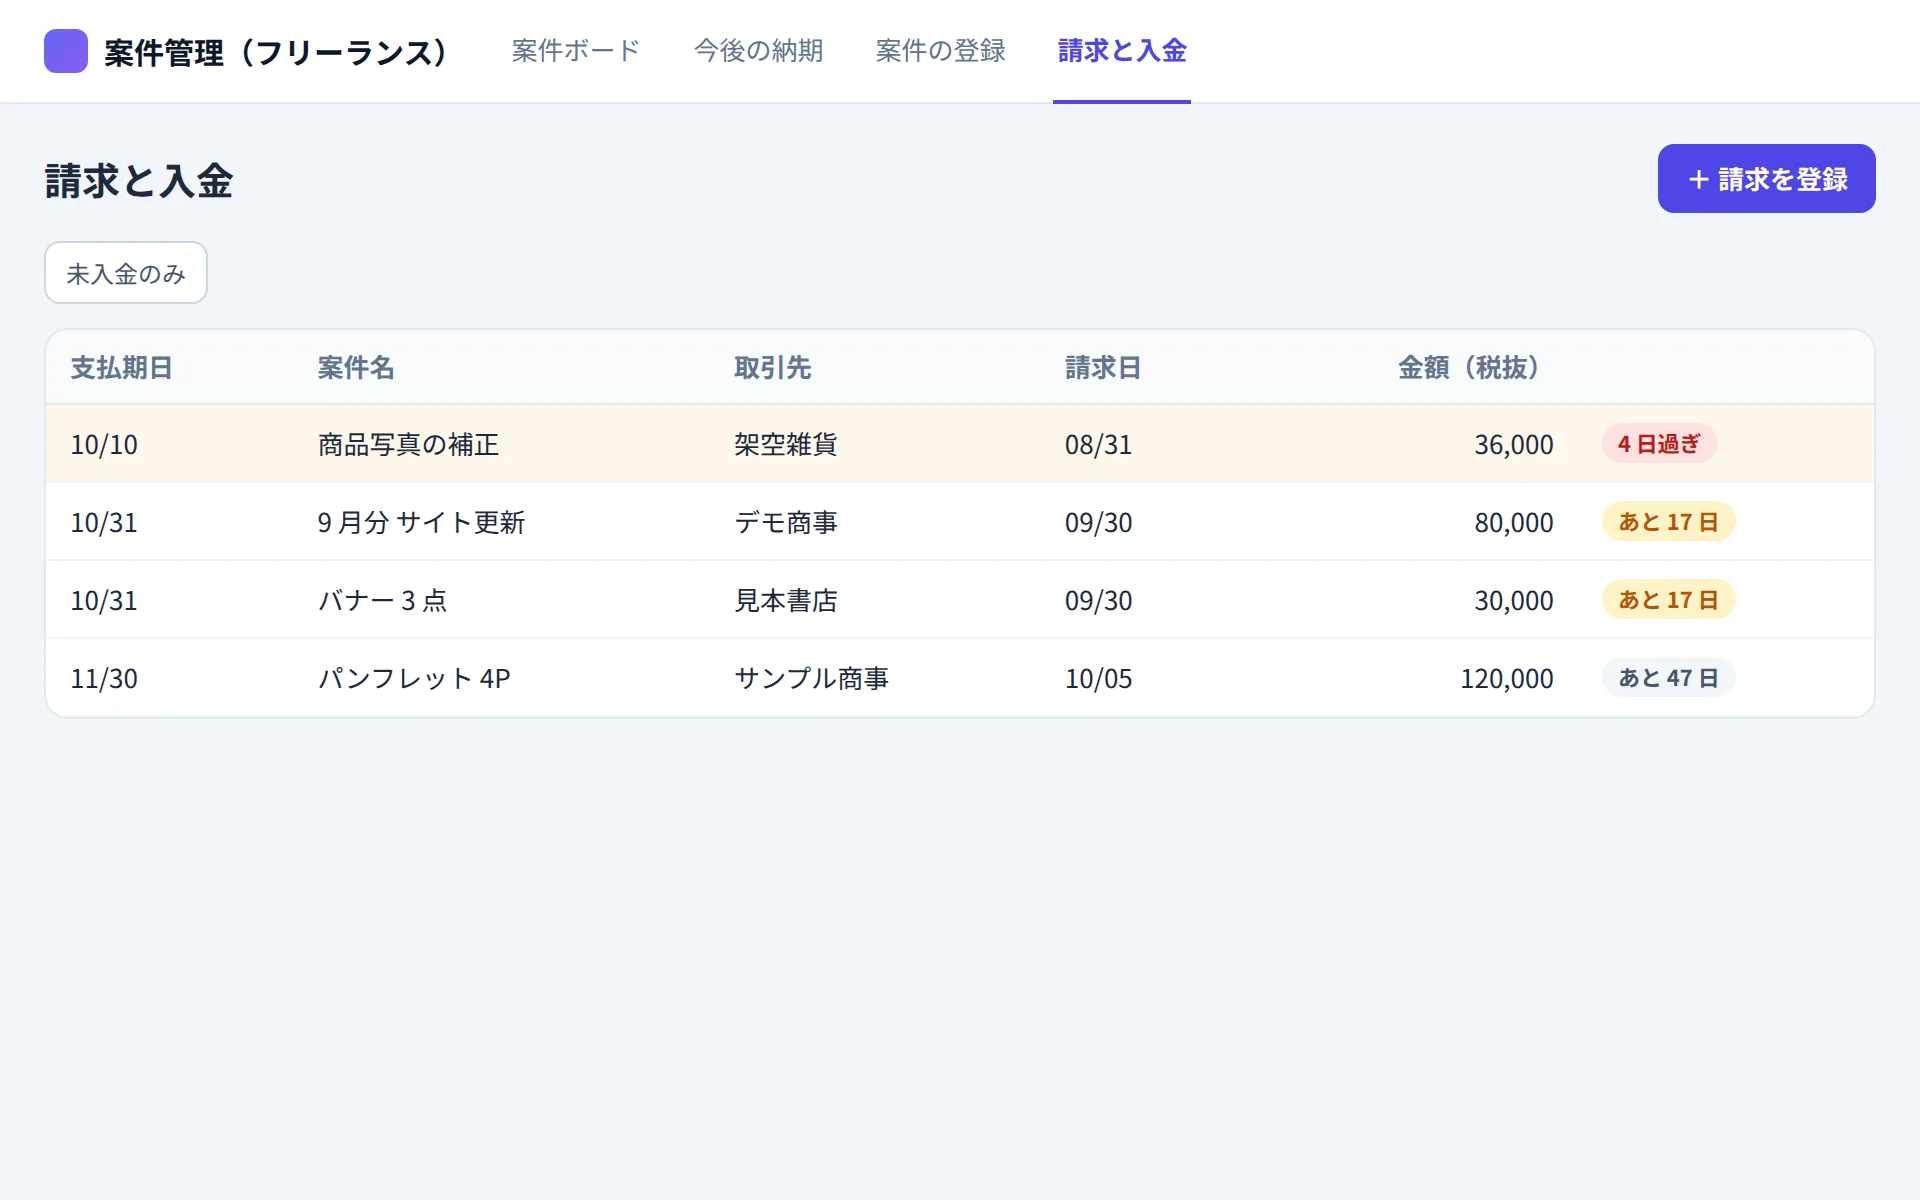Click the 10/05 invoice date
Screen dimensions: 1920x1200
(1098, 678)
